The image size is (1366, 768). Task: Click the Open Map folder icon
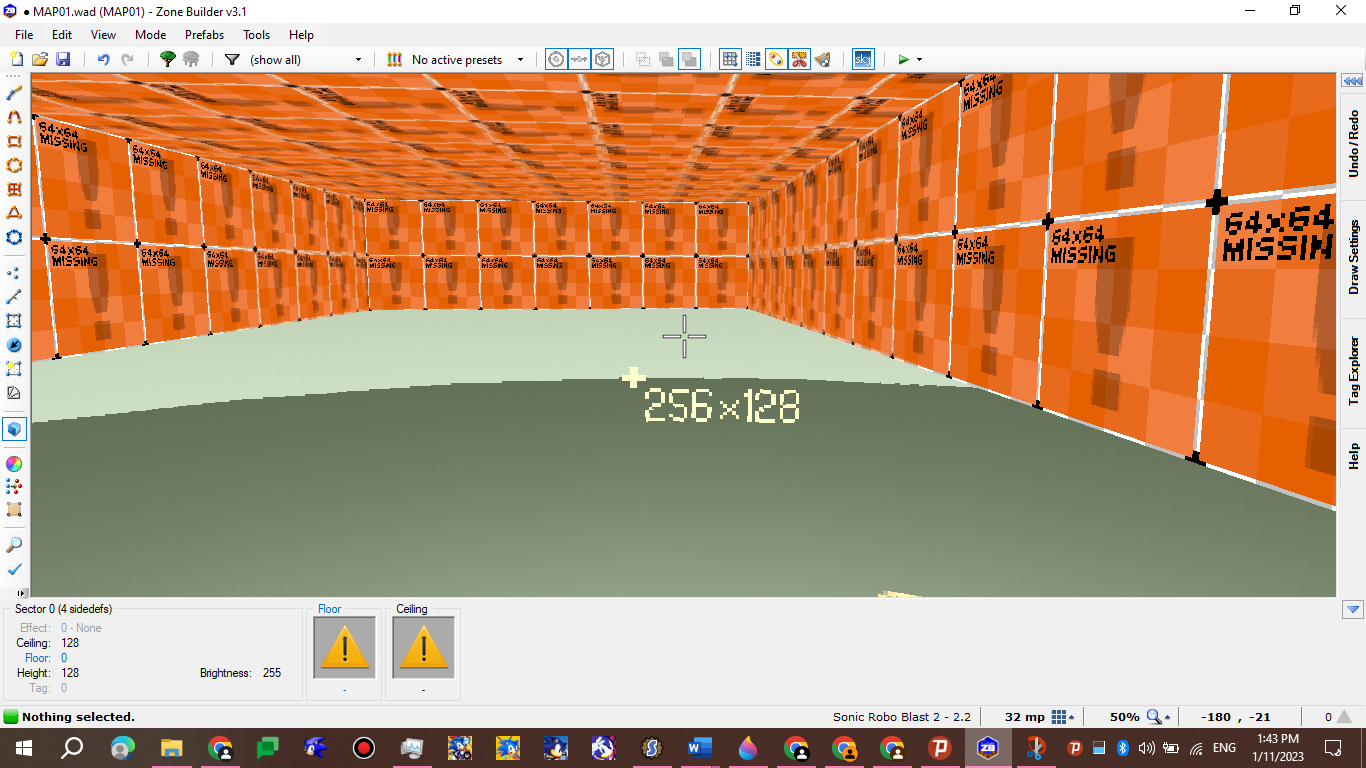pos(40,59)
